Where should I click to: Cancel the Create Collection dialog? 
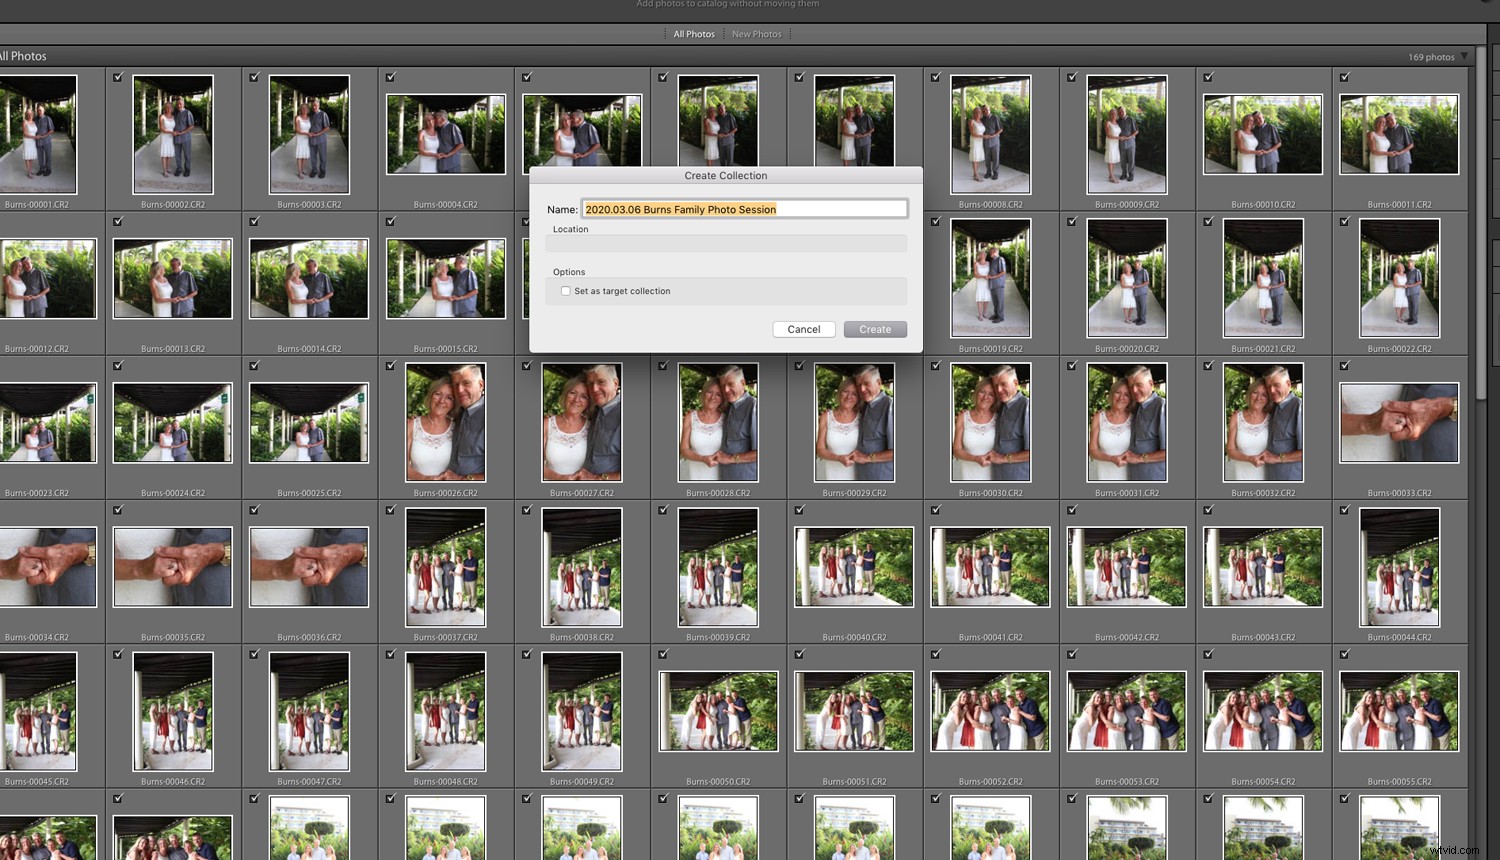tap(803, 329)
